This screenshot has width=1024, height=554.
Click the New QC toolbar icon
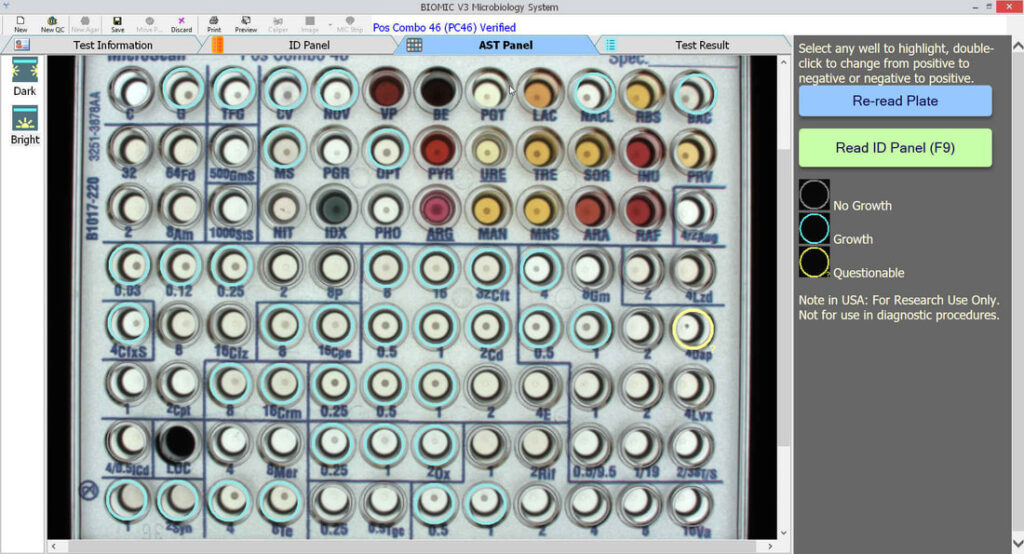(x=52, y=25)
